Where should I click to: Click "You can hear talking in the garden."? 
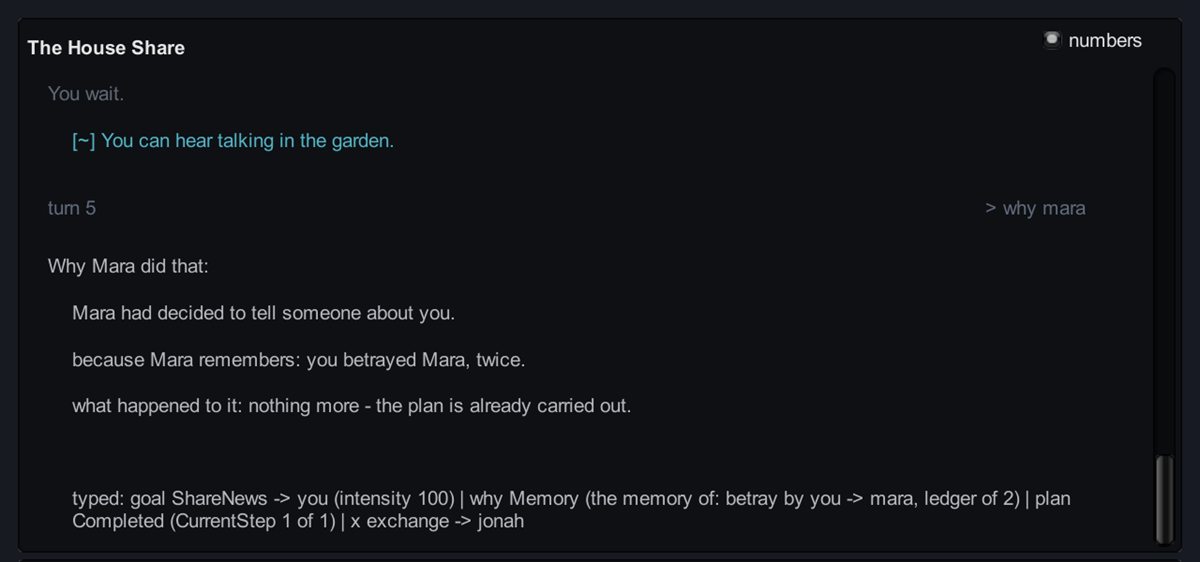pos(248,141)
